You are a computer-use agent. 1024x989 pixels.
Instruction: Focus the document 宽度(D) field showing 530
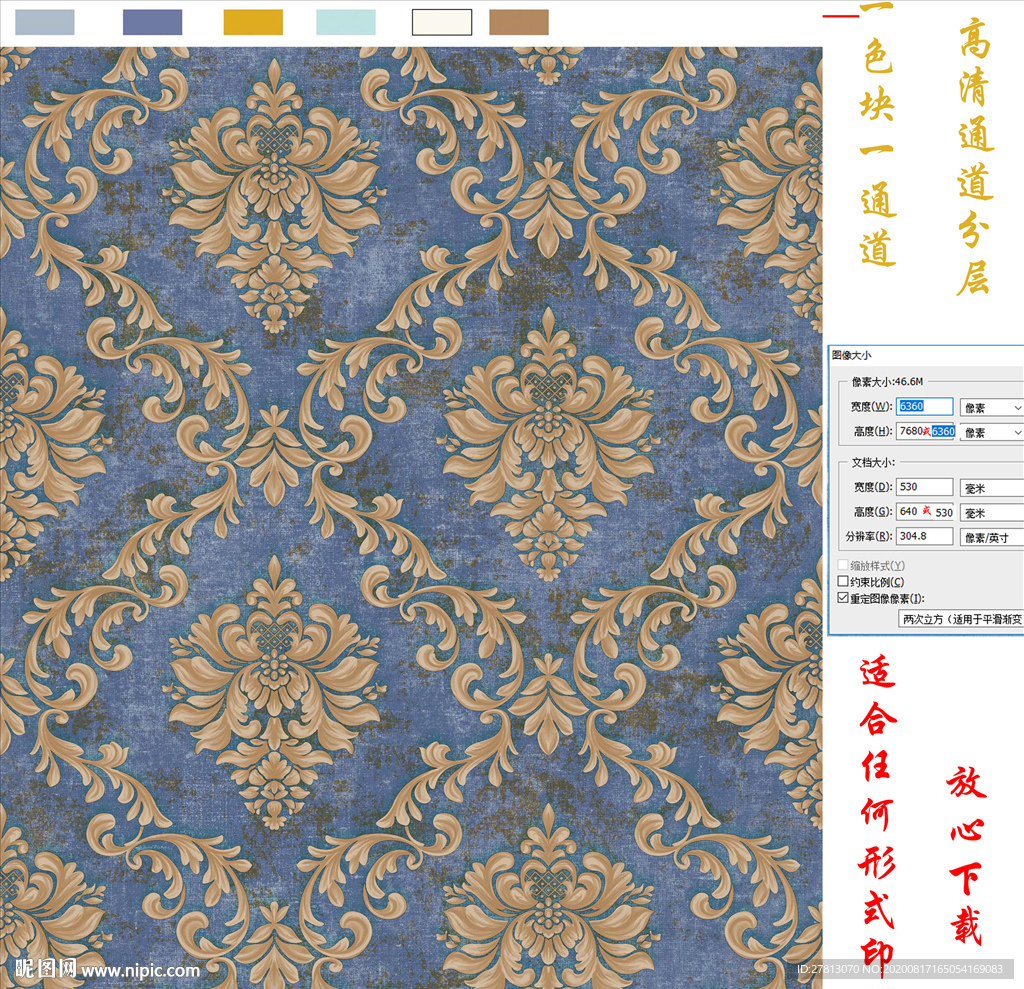coord(925,487)
